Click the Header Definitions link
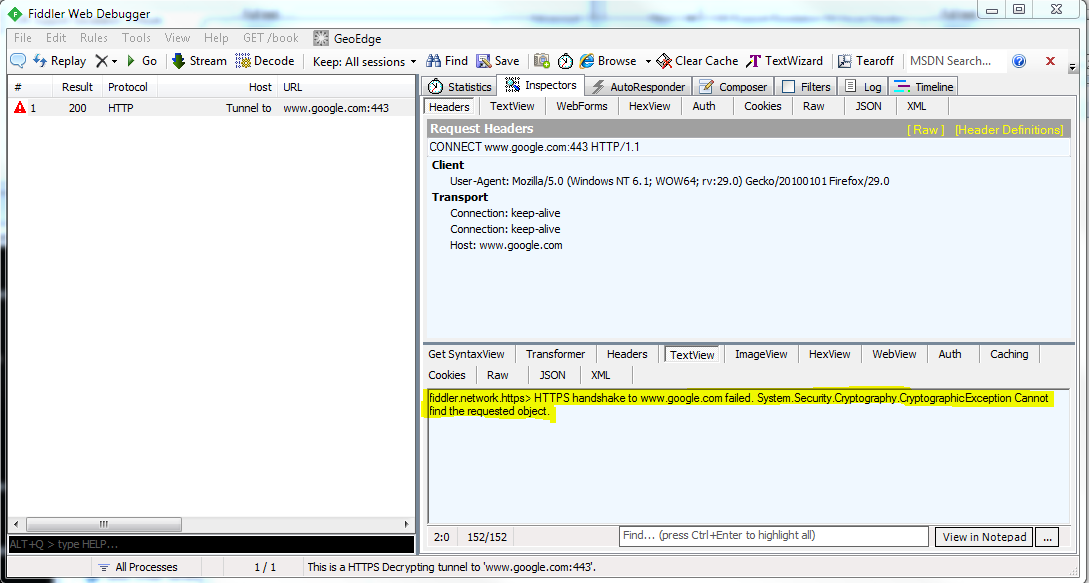The width and height of the screenshot is (1089, 583). 1008,130
